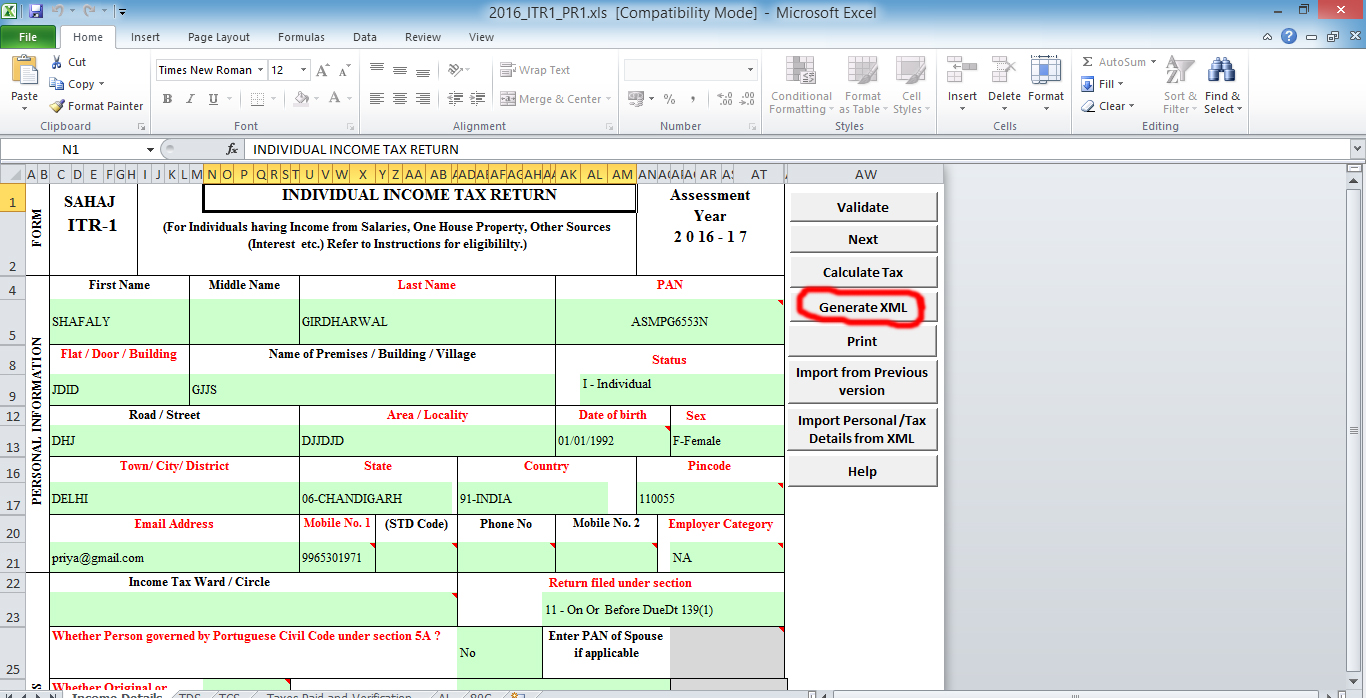Image resolution: width=1366 pixels, height=698 pixels.
Task: Click the Paste clipboard icon
Action: point(24,72)
